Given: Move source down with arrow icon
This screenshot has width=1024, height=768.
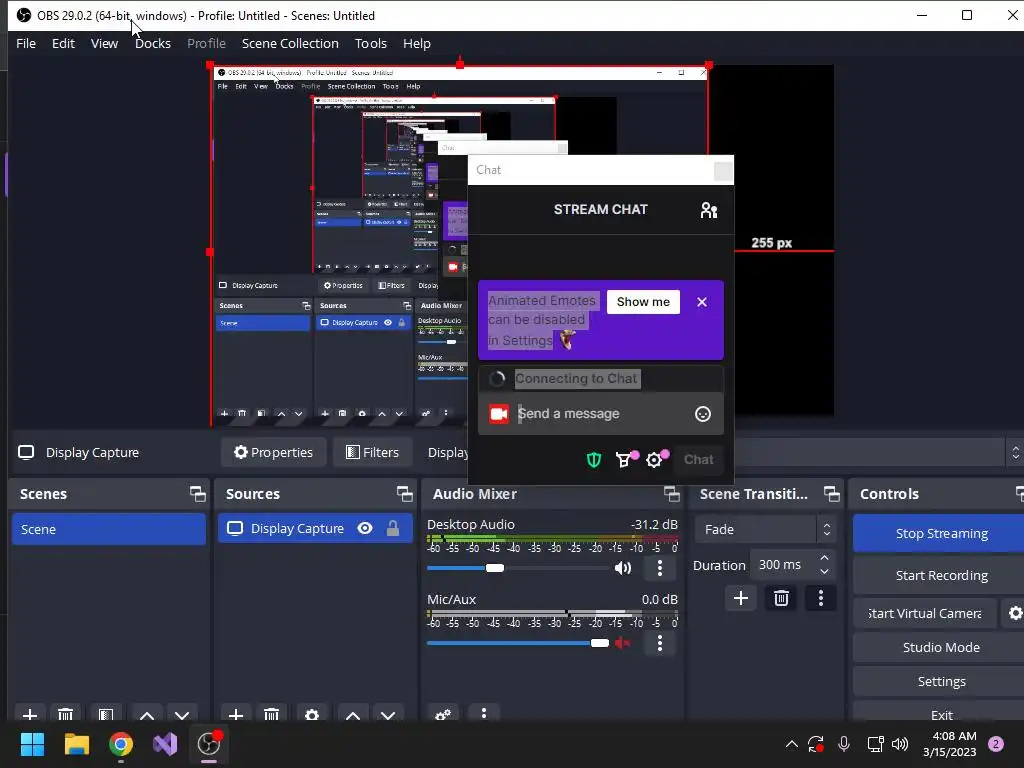Looking at the screenshot, I should coord(388,714).
